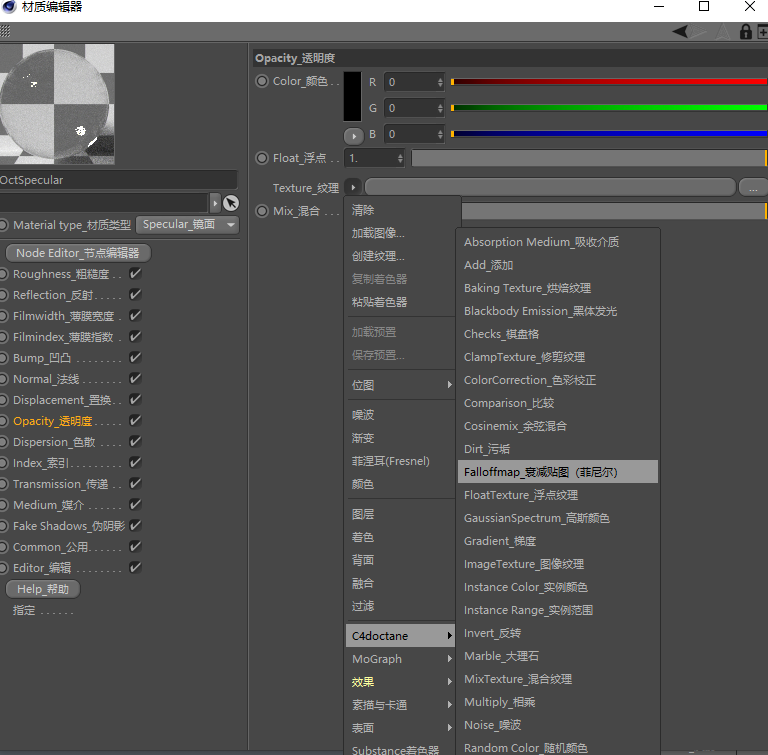Click the Help button

(43, 589)
